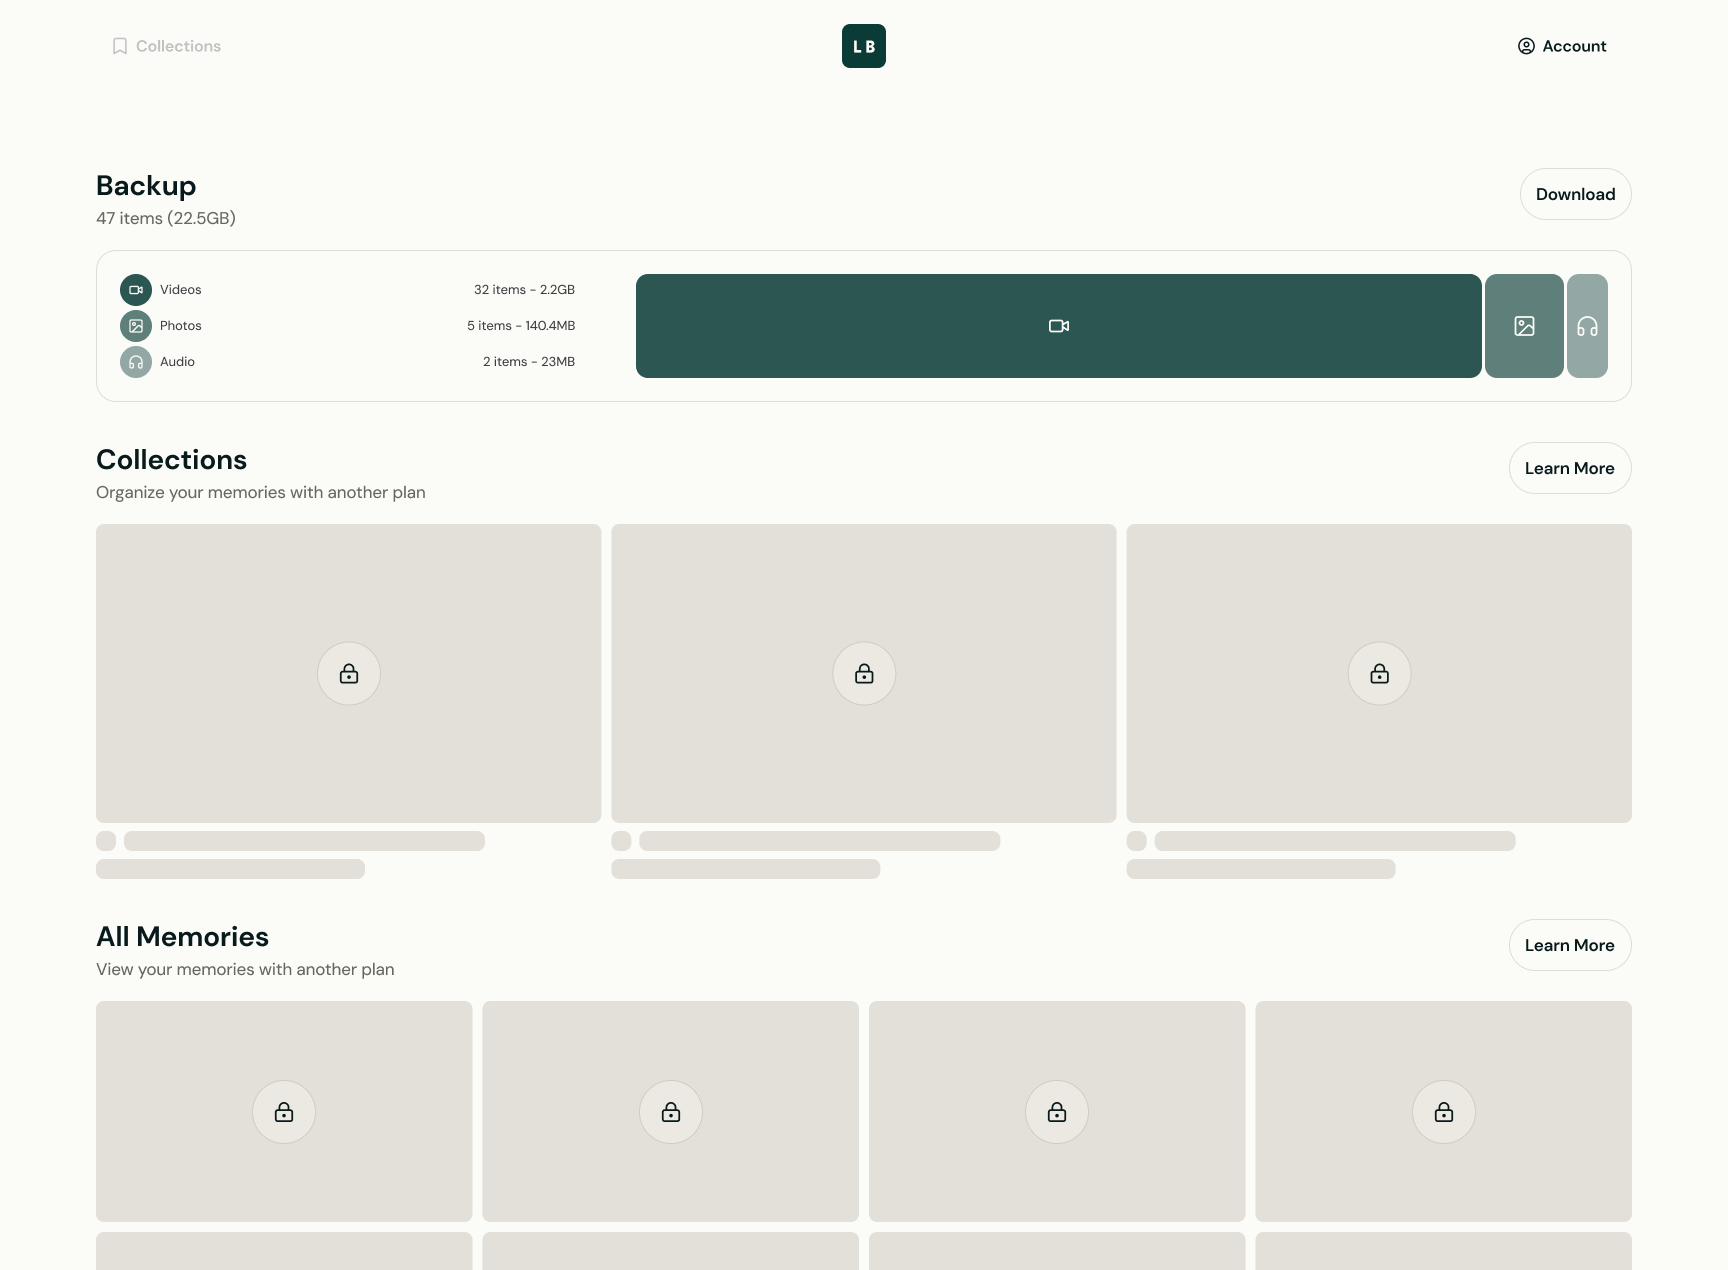1728x1270 pixels.
Task: Click the 'Organize your memories with another plan' text
Action: tap(261, 492)
